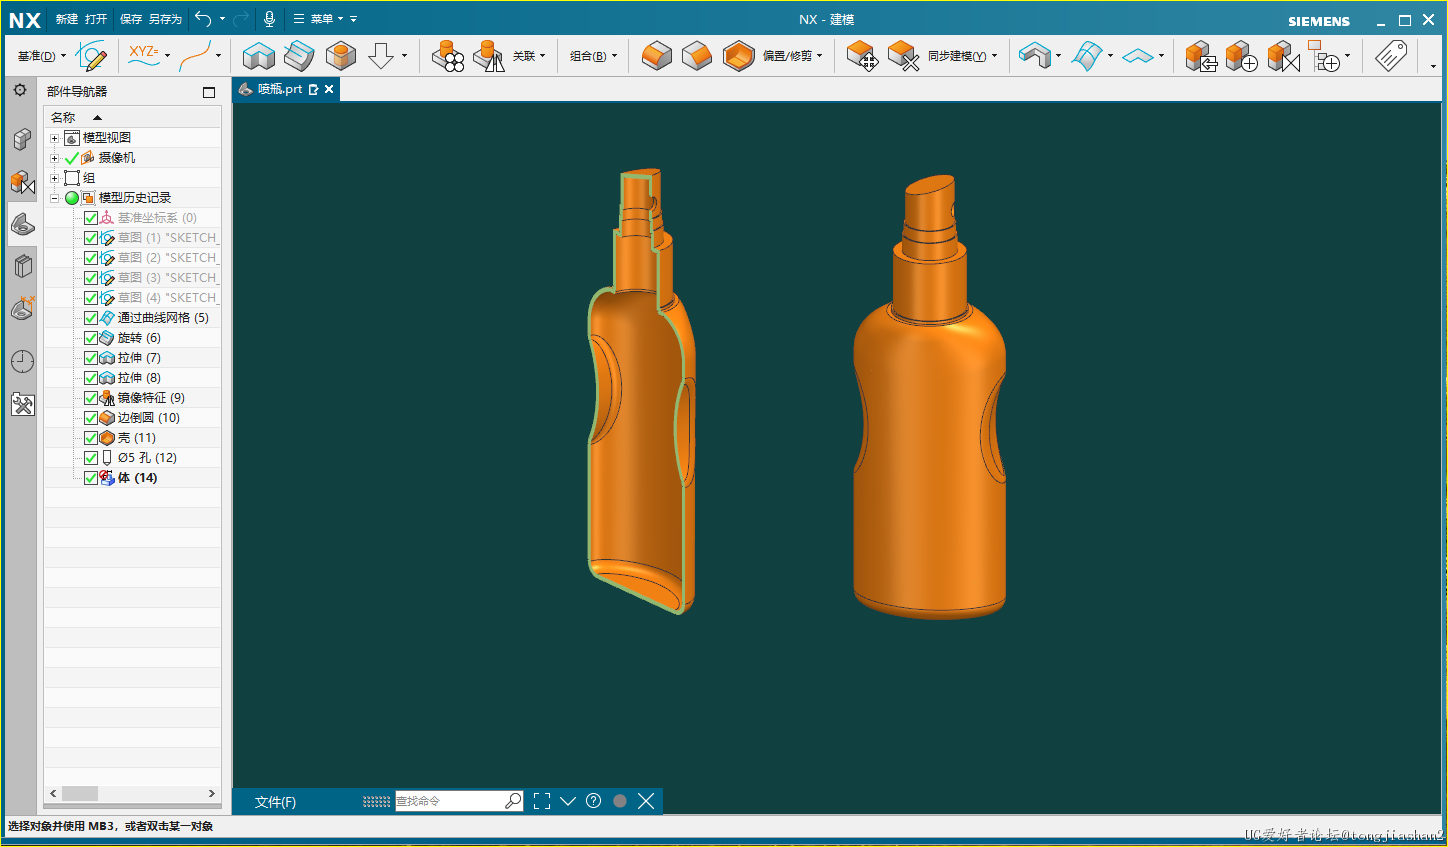Open the Reuse Library sidebar tab
Image resolution: width=1448 pixels, height=847 pixels.
(x=22, y=266)
